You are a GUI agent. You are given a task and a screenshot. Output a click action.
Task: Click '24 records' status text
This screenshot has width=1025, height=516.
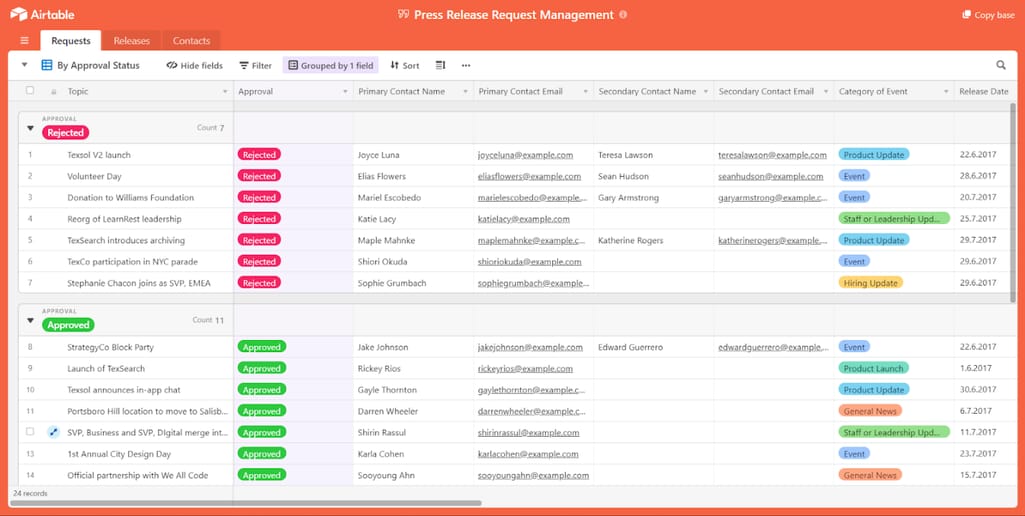click(x=30, y=493)
